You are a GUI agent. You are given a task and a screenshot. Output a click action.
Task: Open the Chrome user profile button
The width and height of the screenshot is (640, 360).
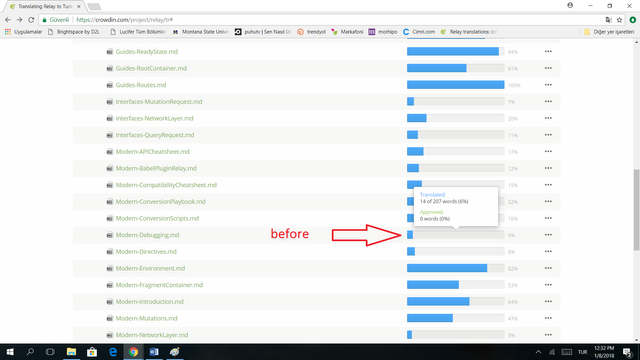570,5
